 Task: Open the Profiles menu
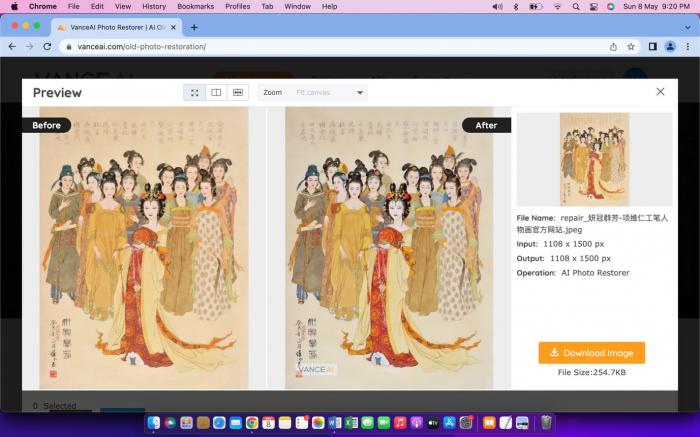[x=238, y=6]
